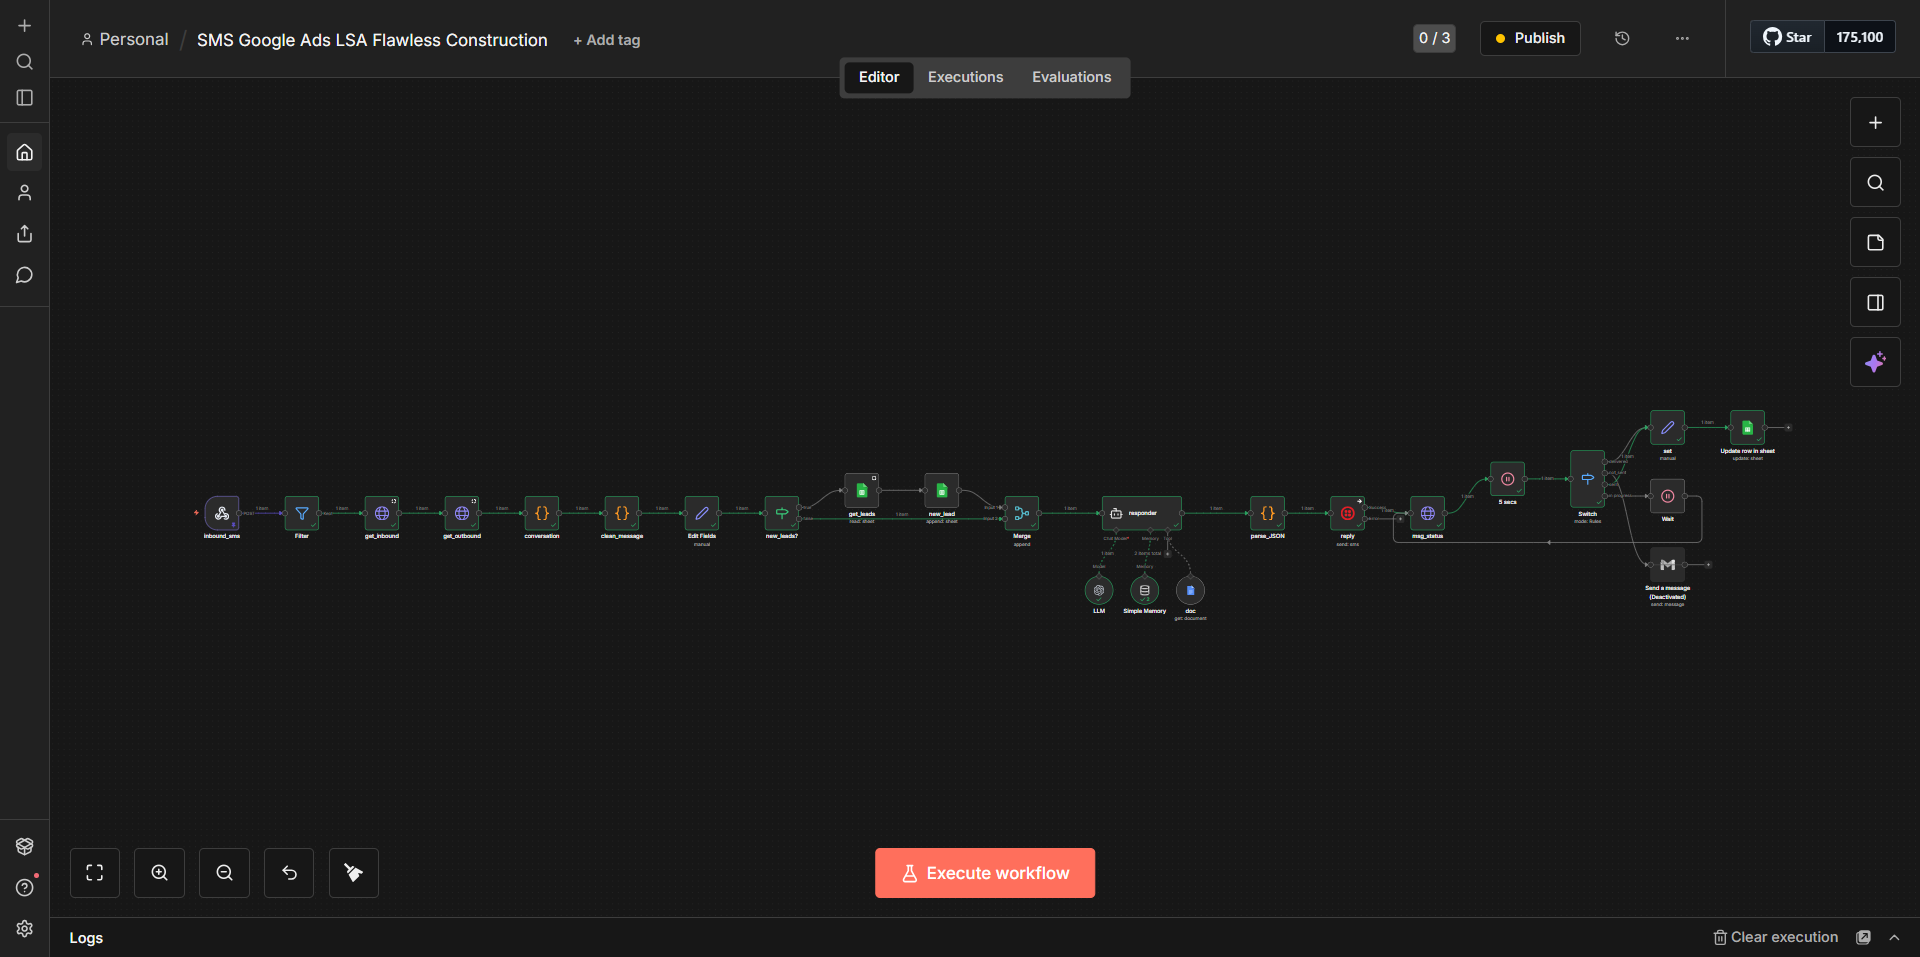Viewport: 1920px width, 957px height.
Task: Switch to the Evaluations tab
Action: (1071, 76)
